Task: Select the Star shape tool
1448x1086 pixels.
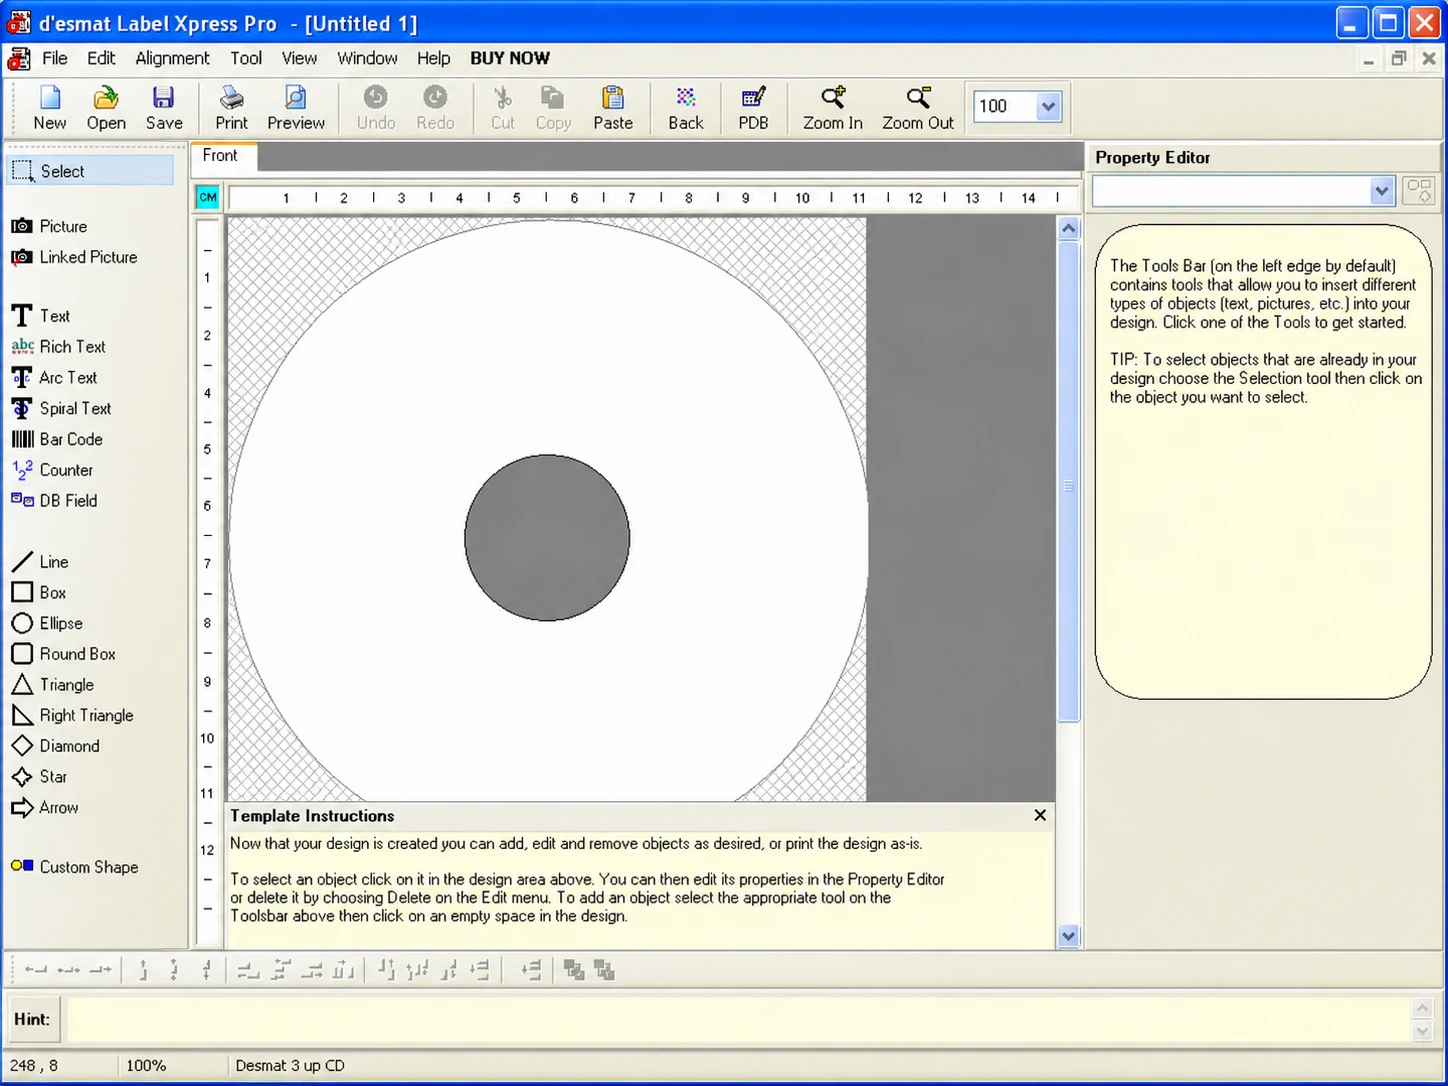Action: [39, 777]
